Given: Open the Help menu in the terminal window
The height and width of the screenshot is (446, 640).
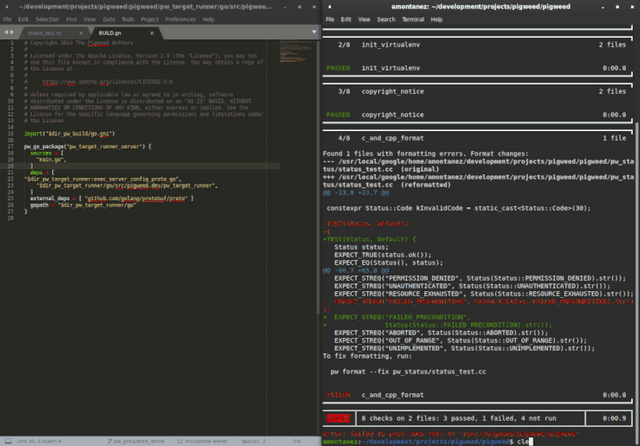Looking at the screenshot, I should 436,19.
